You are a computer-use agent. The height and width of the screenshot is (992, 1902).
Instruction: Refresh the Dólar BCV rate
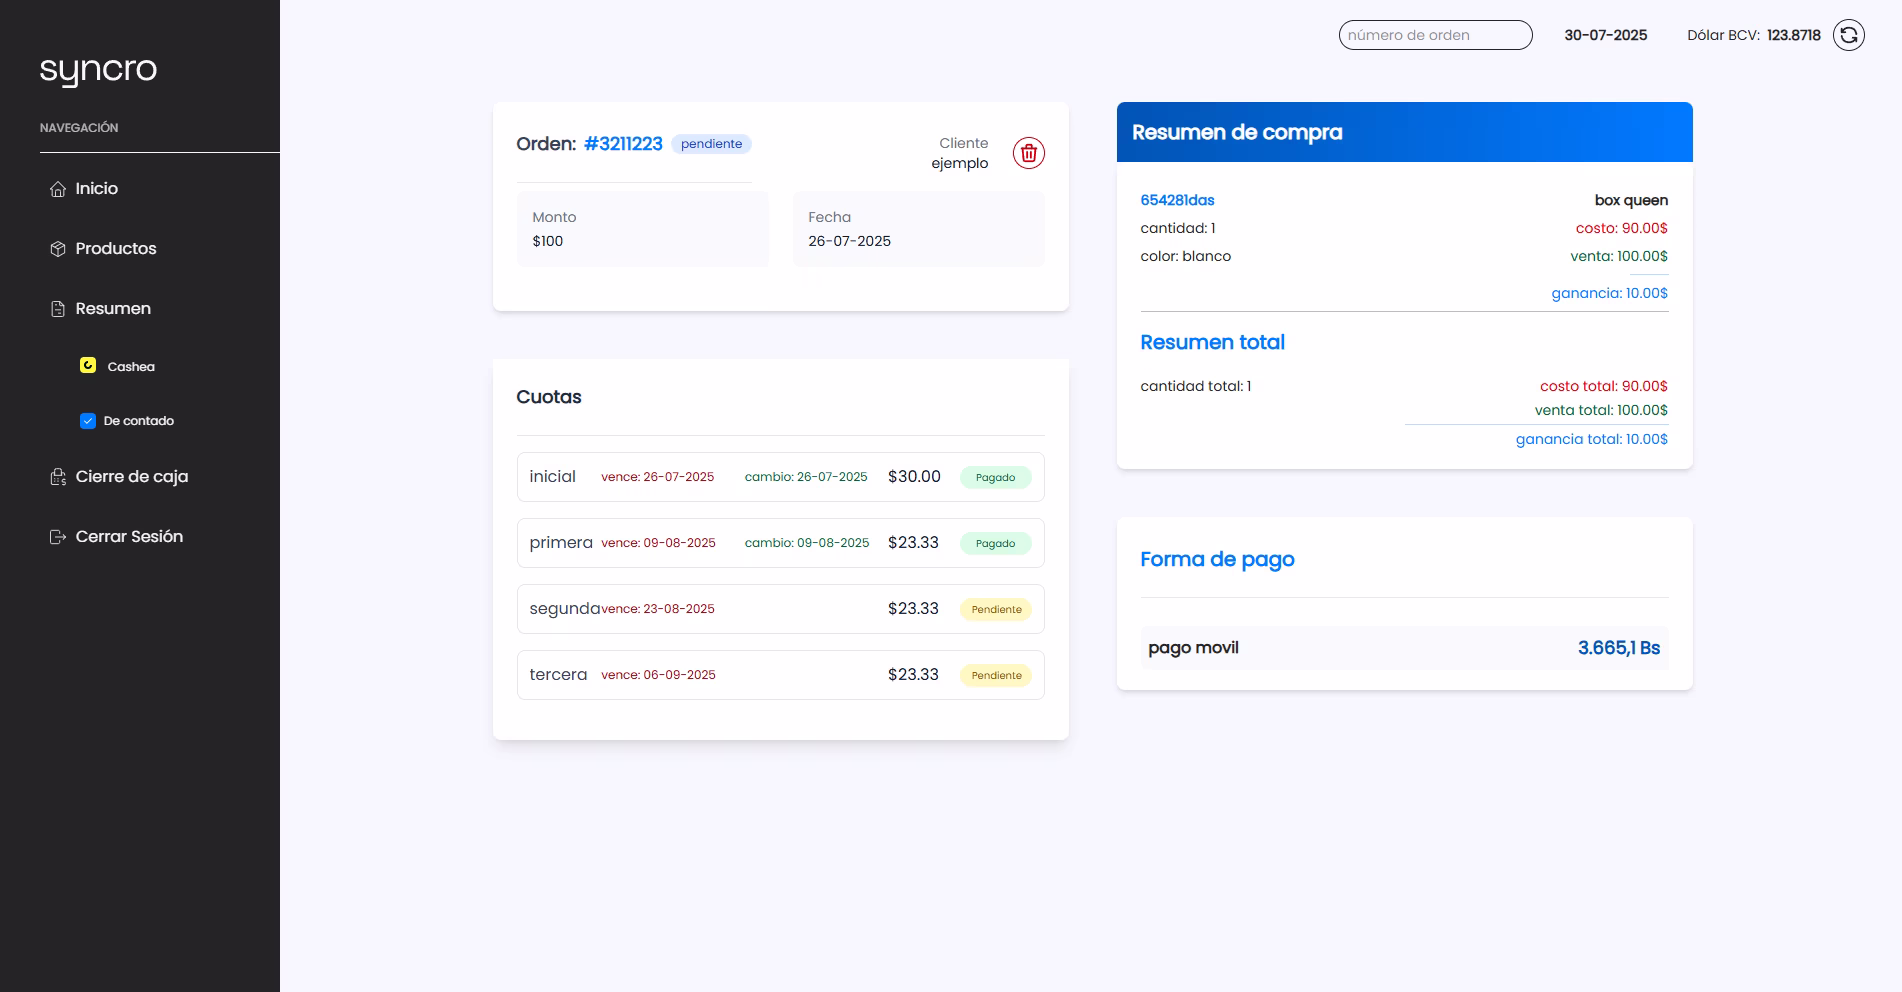point(1849,35)
